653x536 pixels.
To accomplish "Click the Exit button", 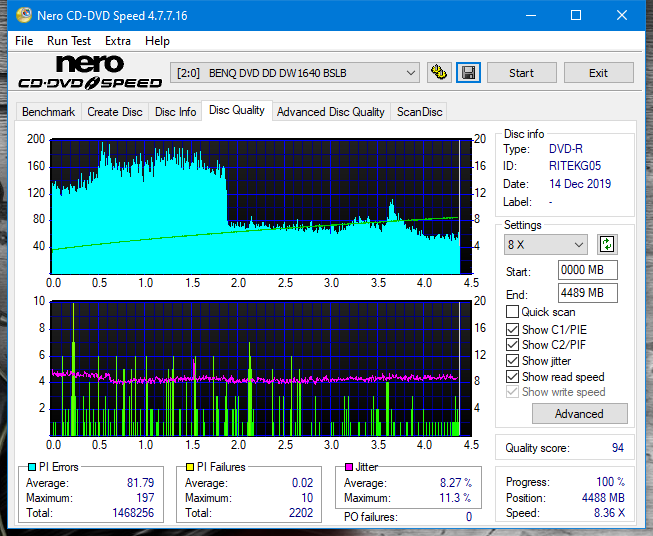I will [x=598, y=73].
